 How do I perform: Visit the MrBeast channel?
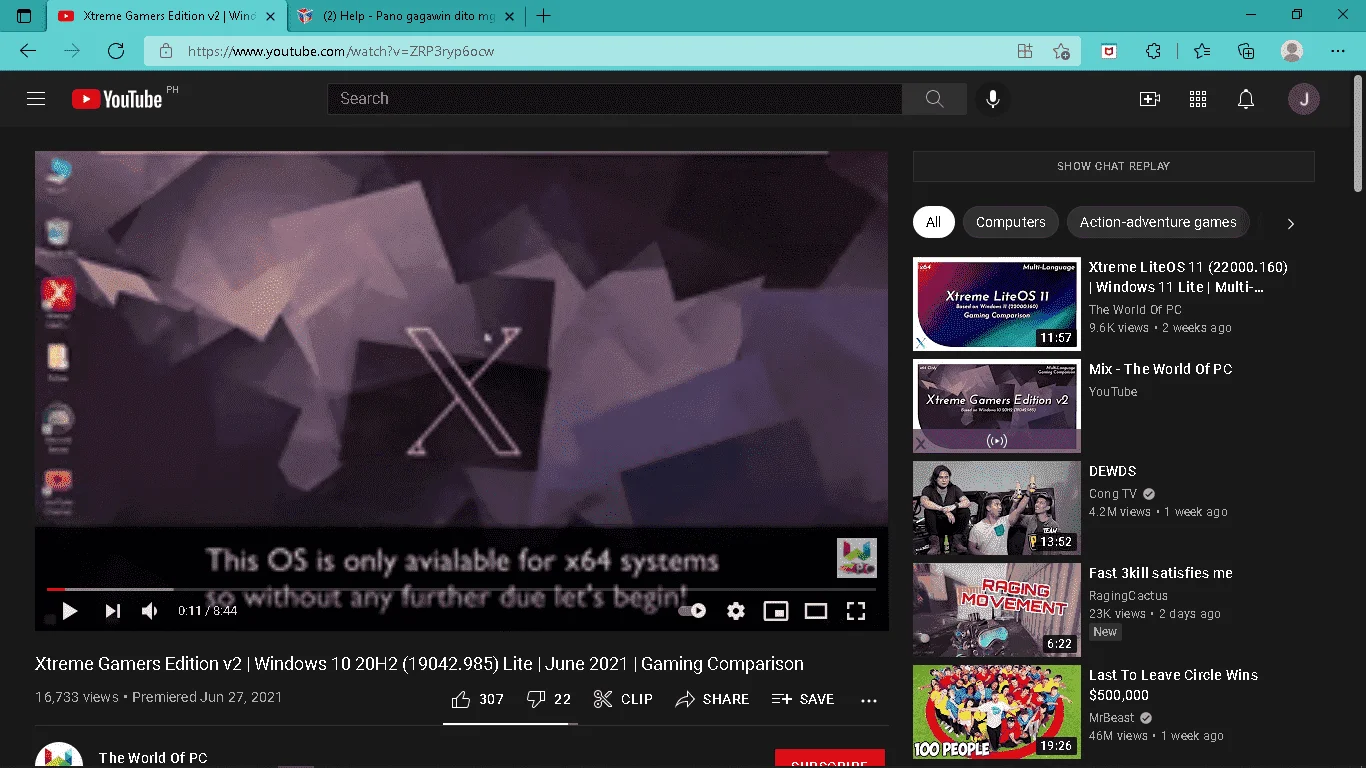click(1113, 718)
